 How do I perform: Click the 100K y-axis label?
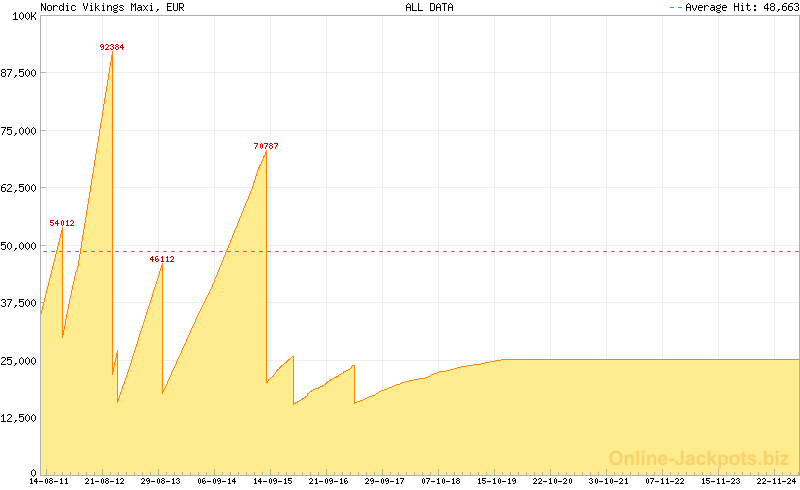22,16
